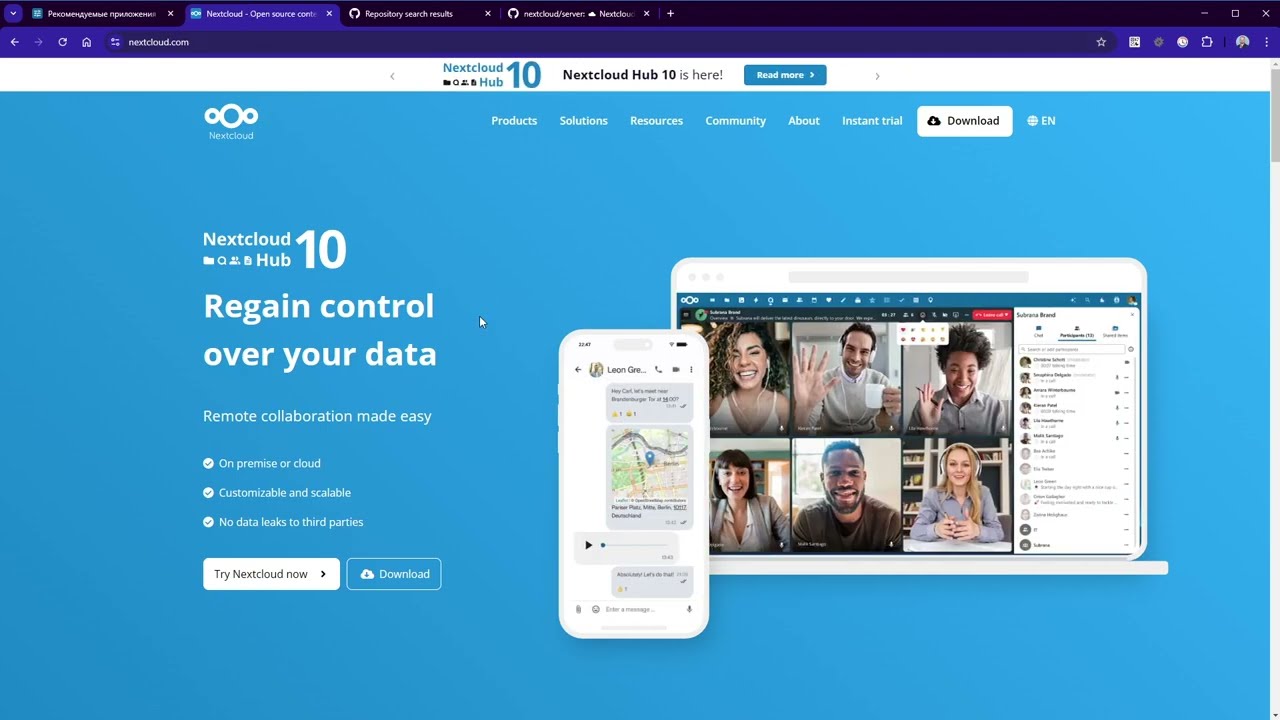
Task: Click 'On premise or cloud' text
Action: pos(270,464)
